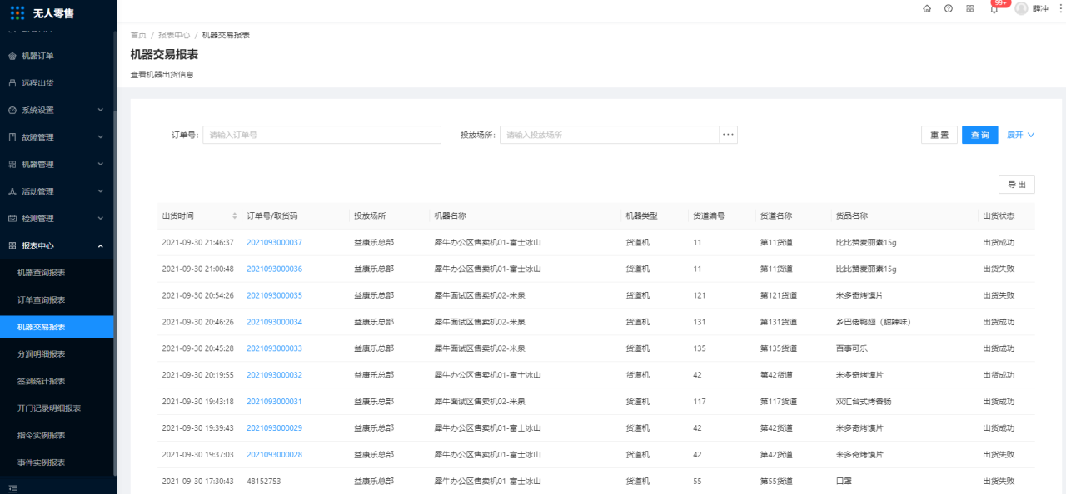Click the 订单号/取货码 column header

pos(272,216)
